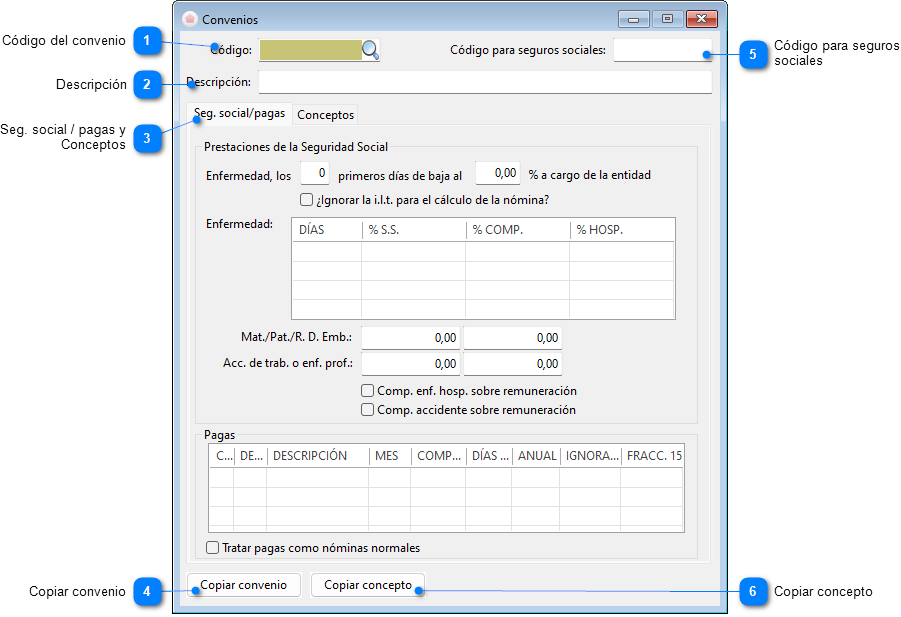
Task: Click the primeros días de baja field
Action: [x=315, y=173]
